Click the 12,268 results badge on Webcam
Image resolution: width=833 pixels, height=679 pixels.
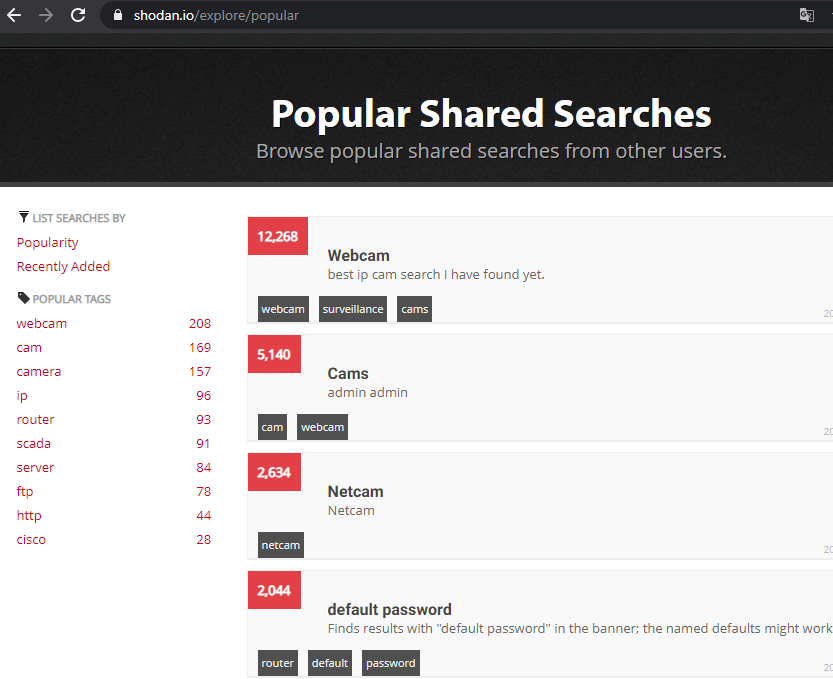click(277, 236)
